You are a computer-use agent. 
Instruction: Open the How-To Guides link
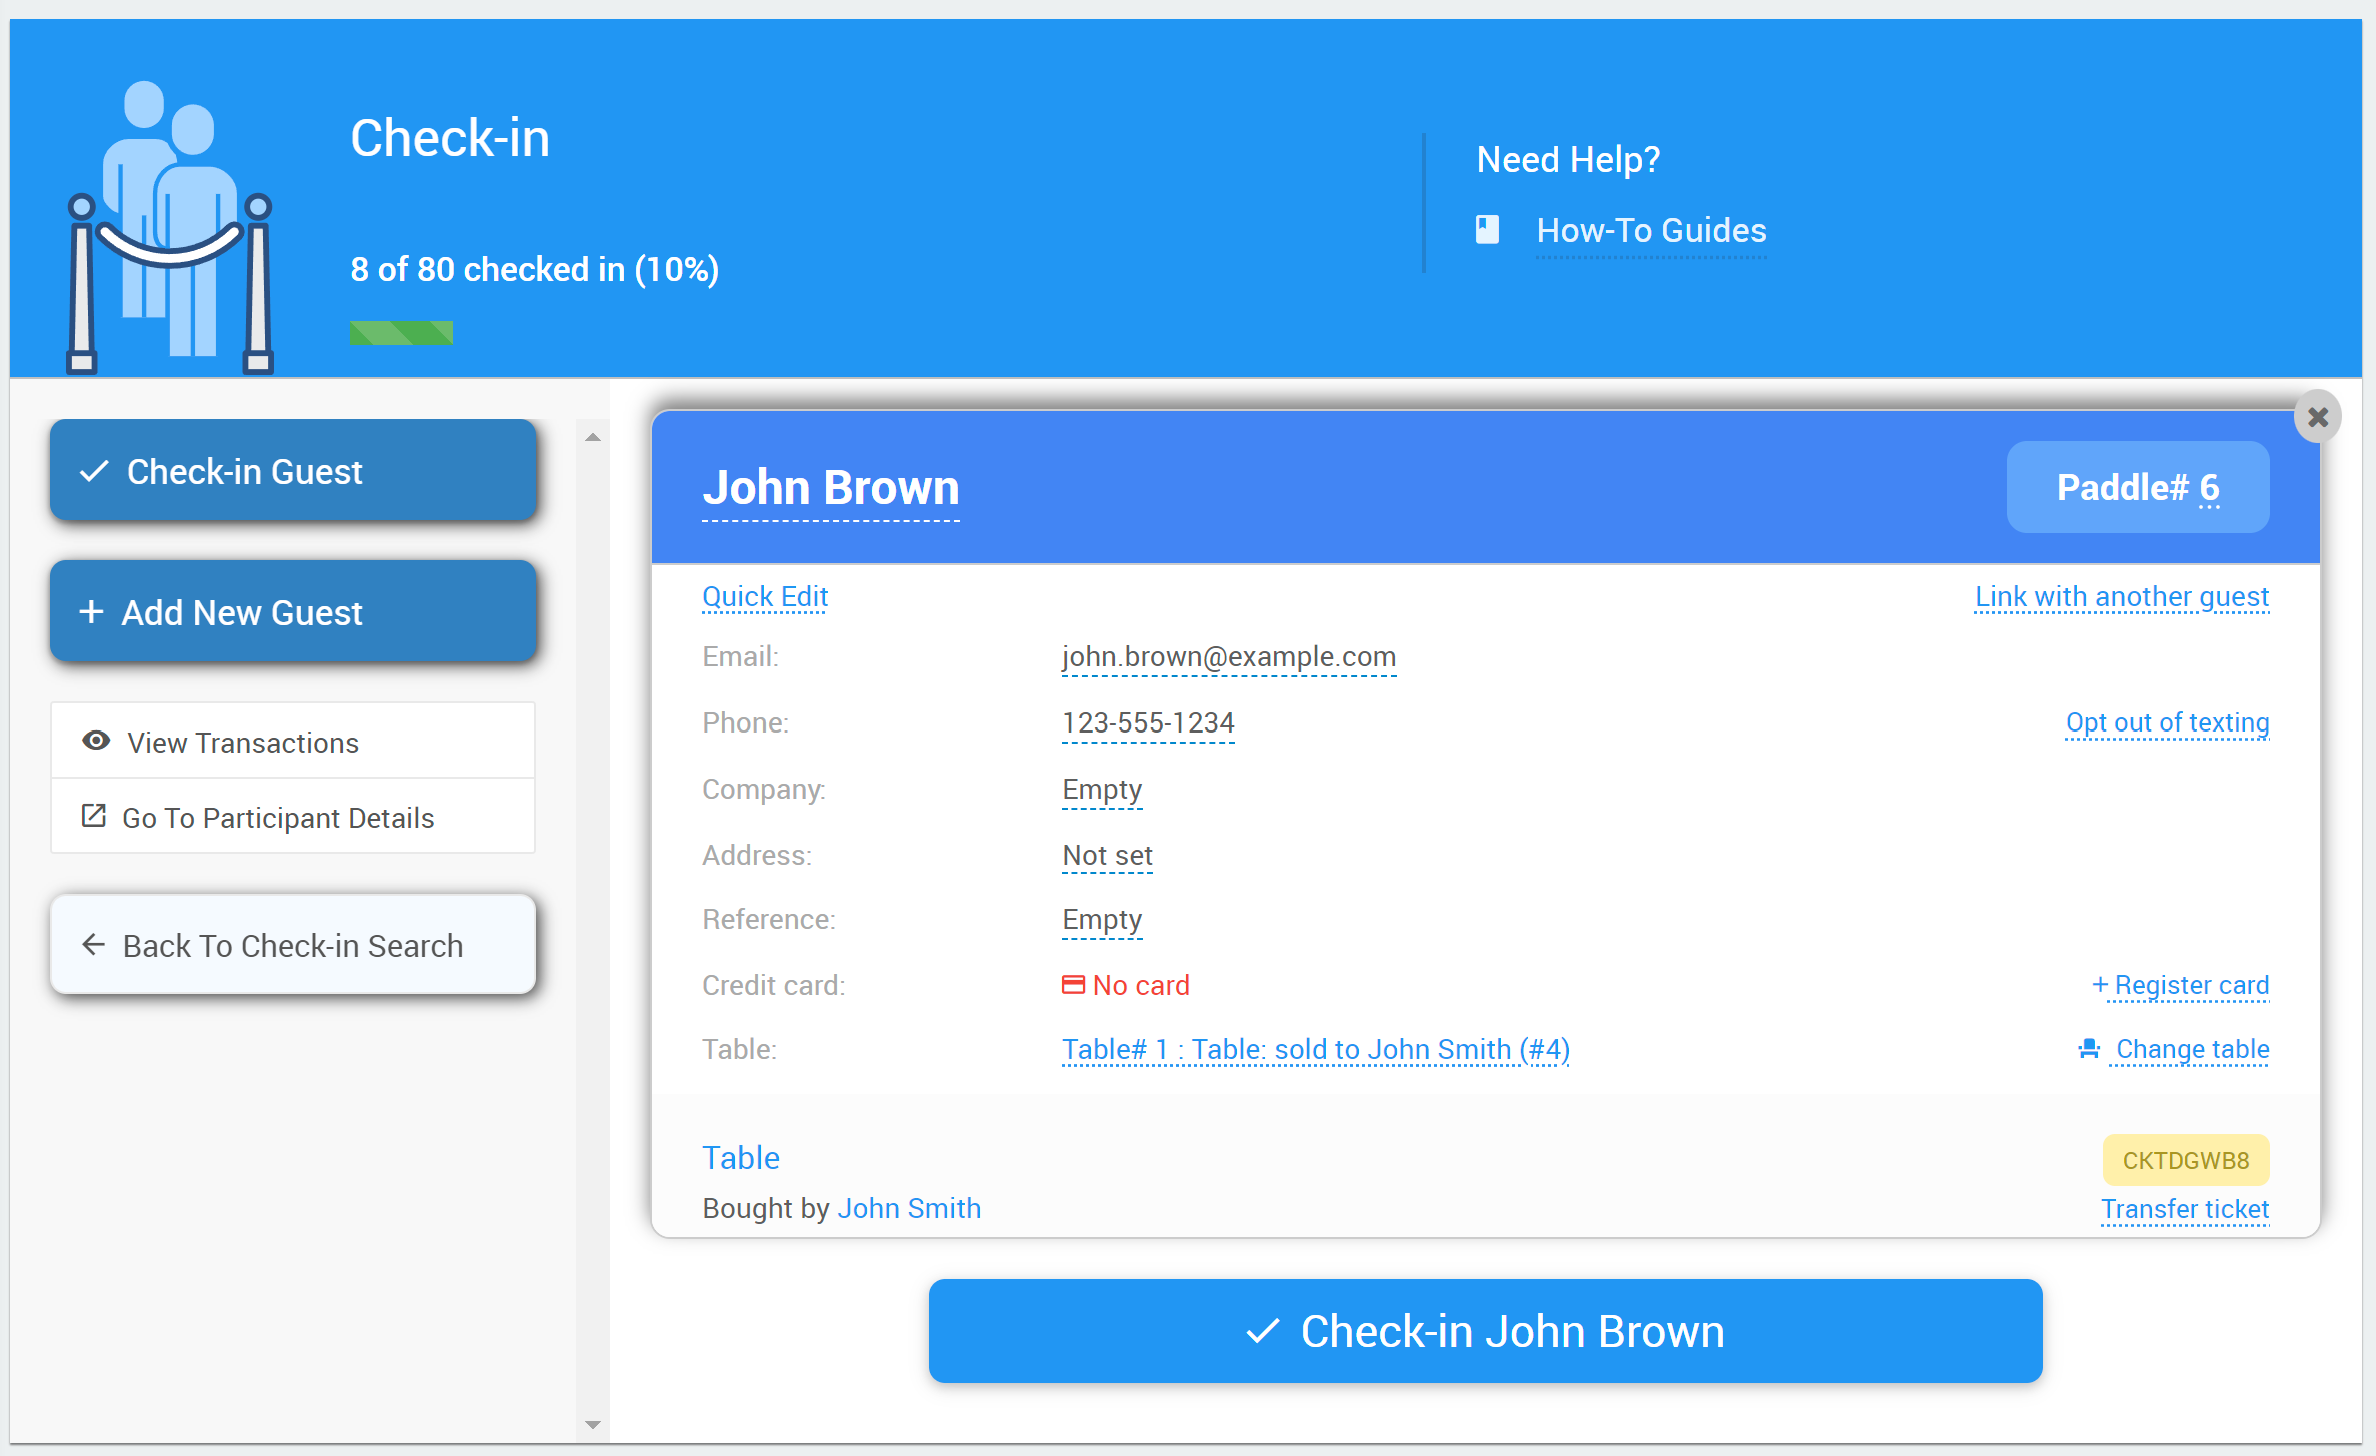(x=1651, y=231)
